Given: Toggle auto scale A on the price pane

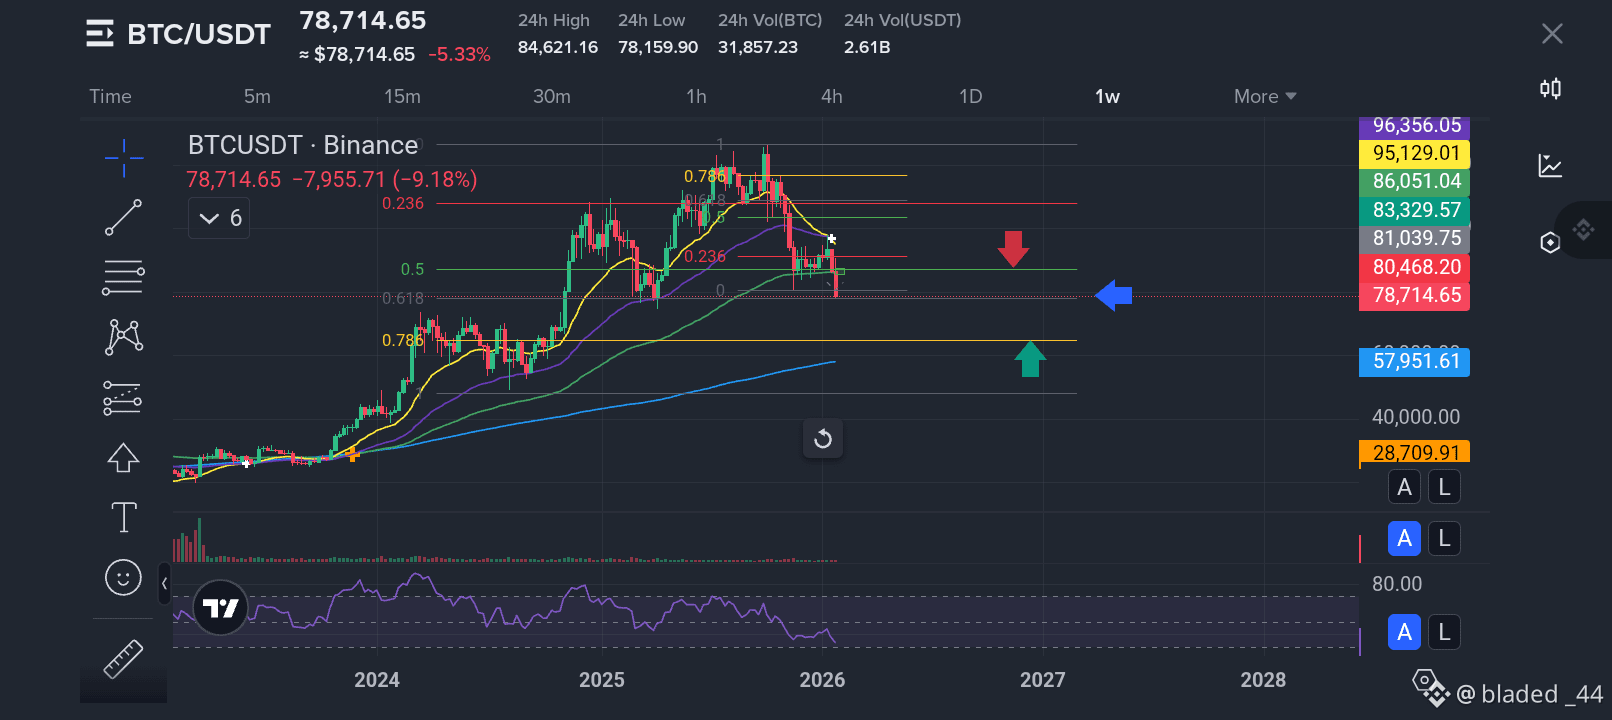Looking at the screenshot, I should click(x=1404, y=487).
